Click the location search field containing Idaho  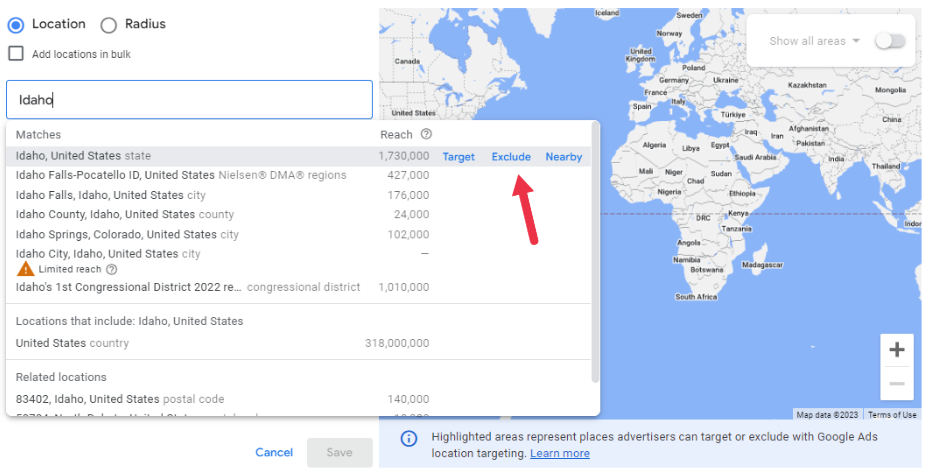pos(189,100)
